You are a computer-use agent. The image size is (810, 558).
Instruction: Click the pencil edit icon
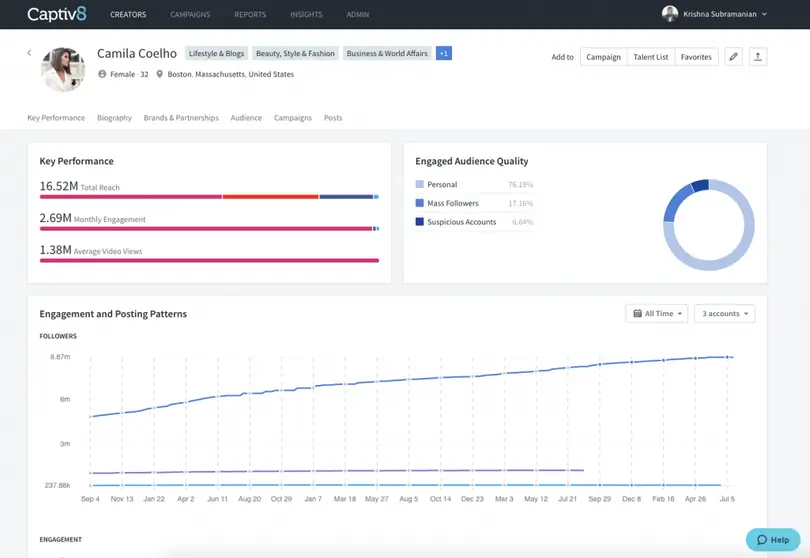tap(734, 57)
